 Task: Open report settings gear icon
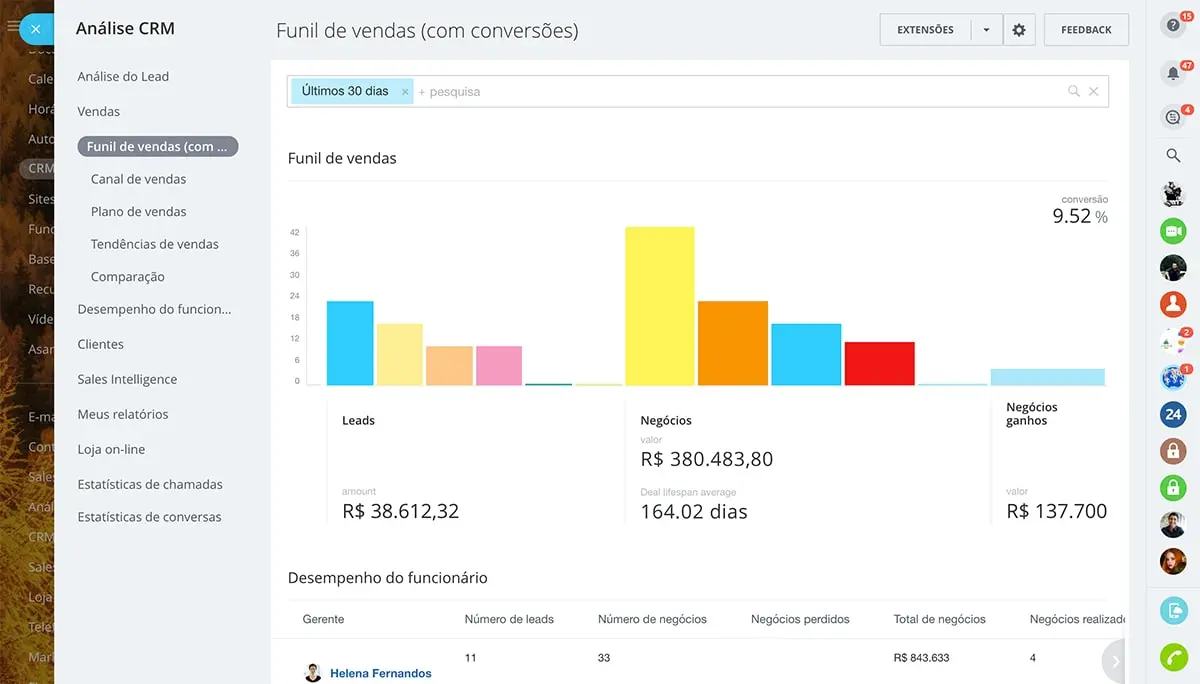pyautogui.click(x=1019, y=30)
